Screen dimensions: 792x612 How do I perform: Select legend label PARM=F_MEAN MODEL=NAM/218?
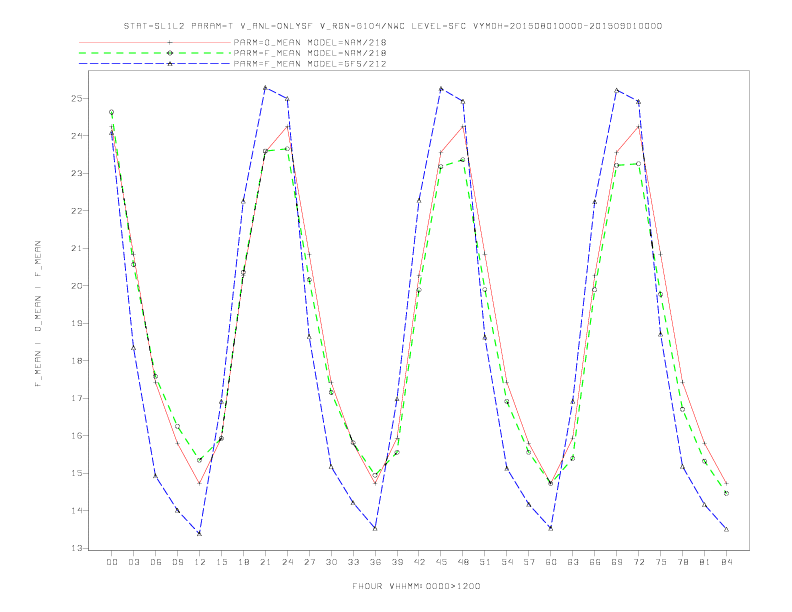coord(310,53)
